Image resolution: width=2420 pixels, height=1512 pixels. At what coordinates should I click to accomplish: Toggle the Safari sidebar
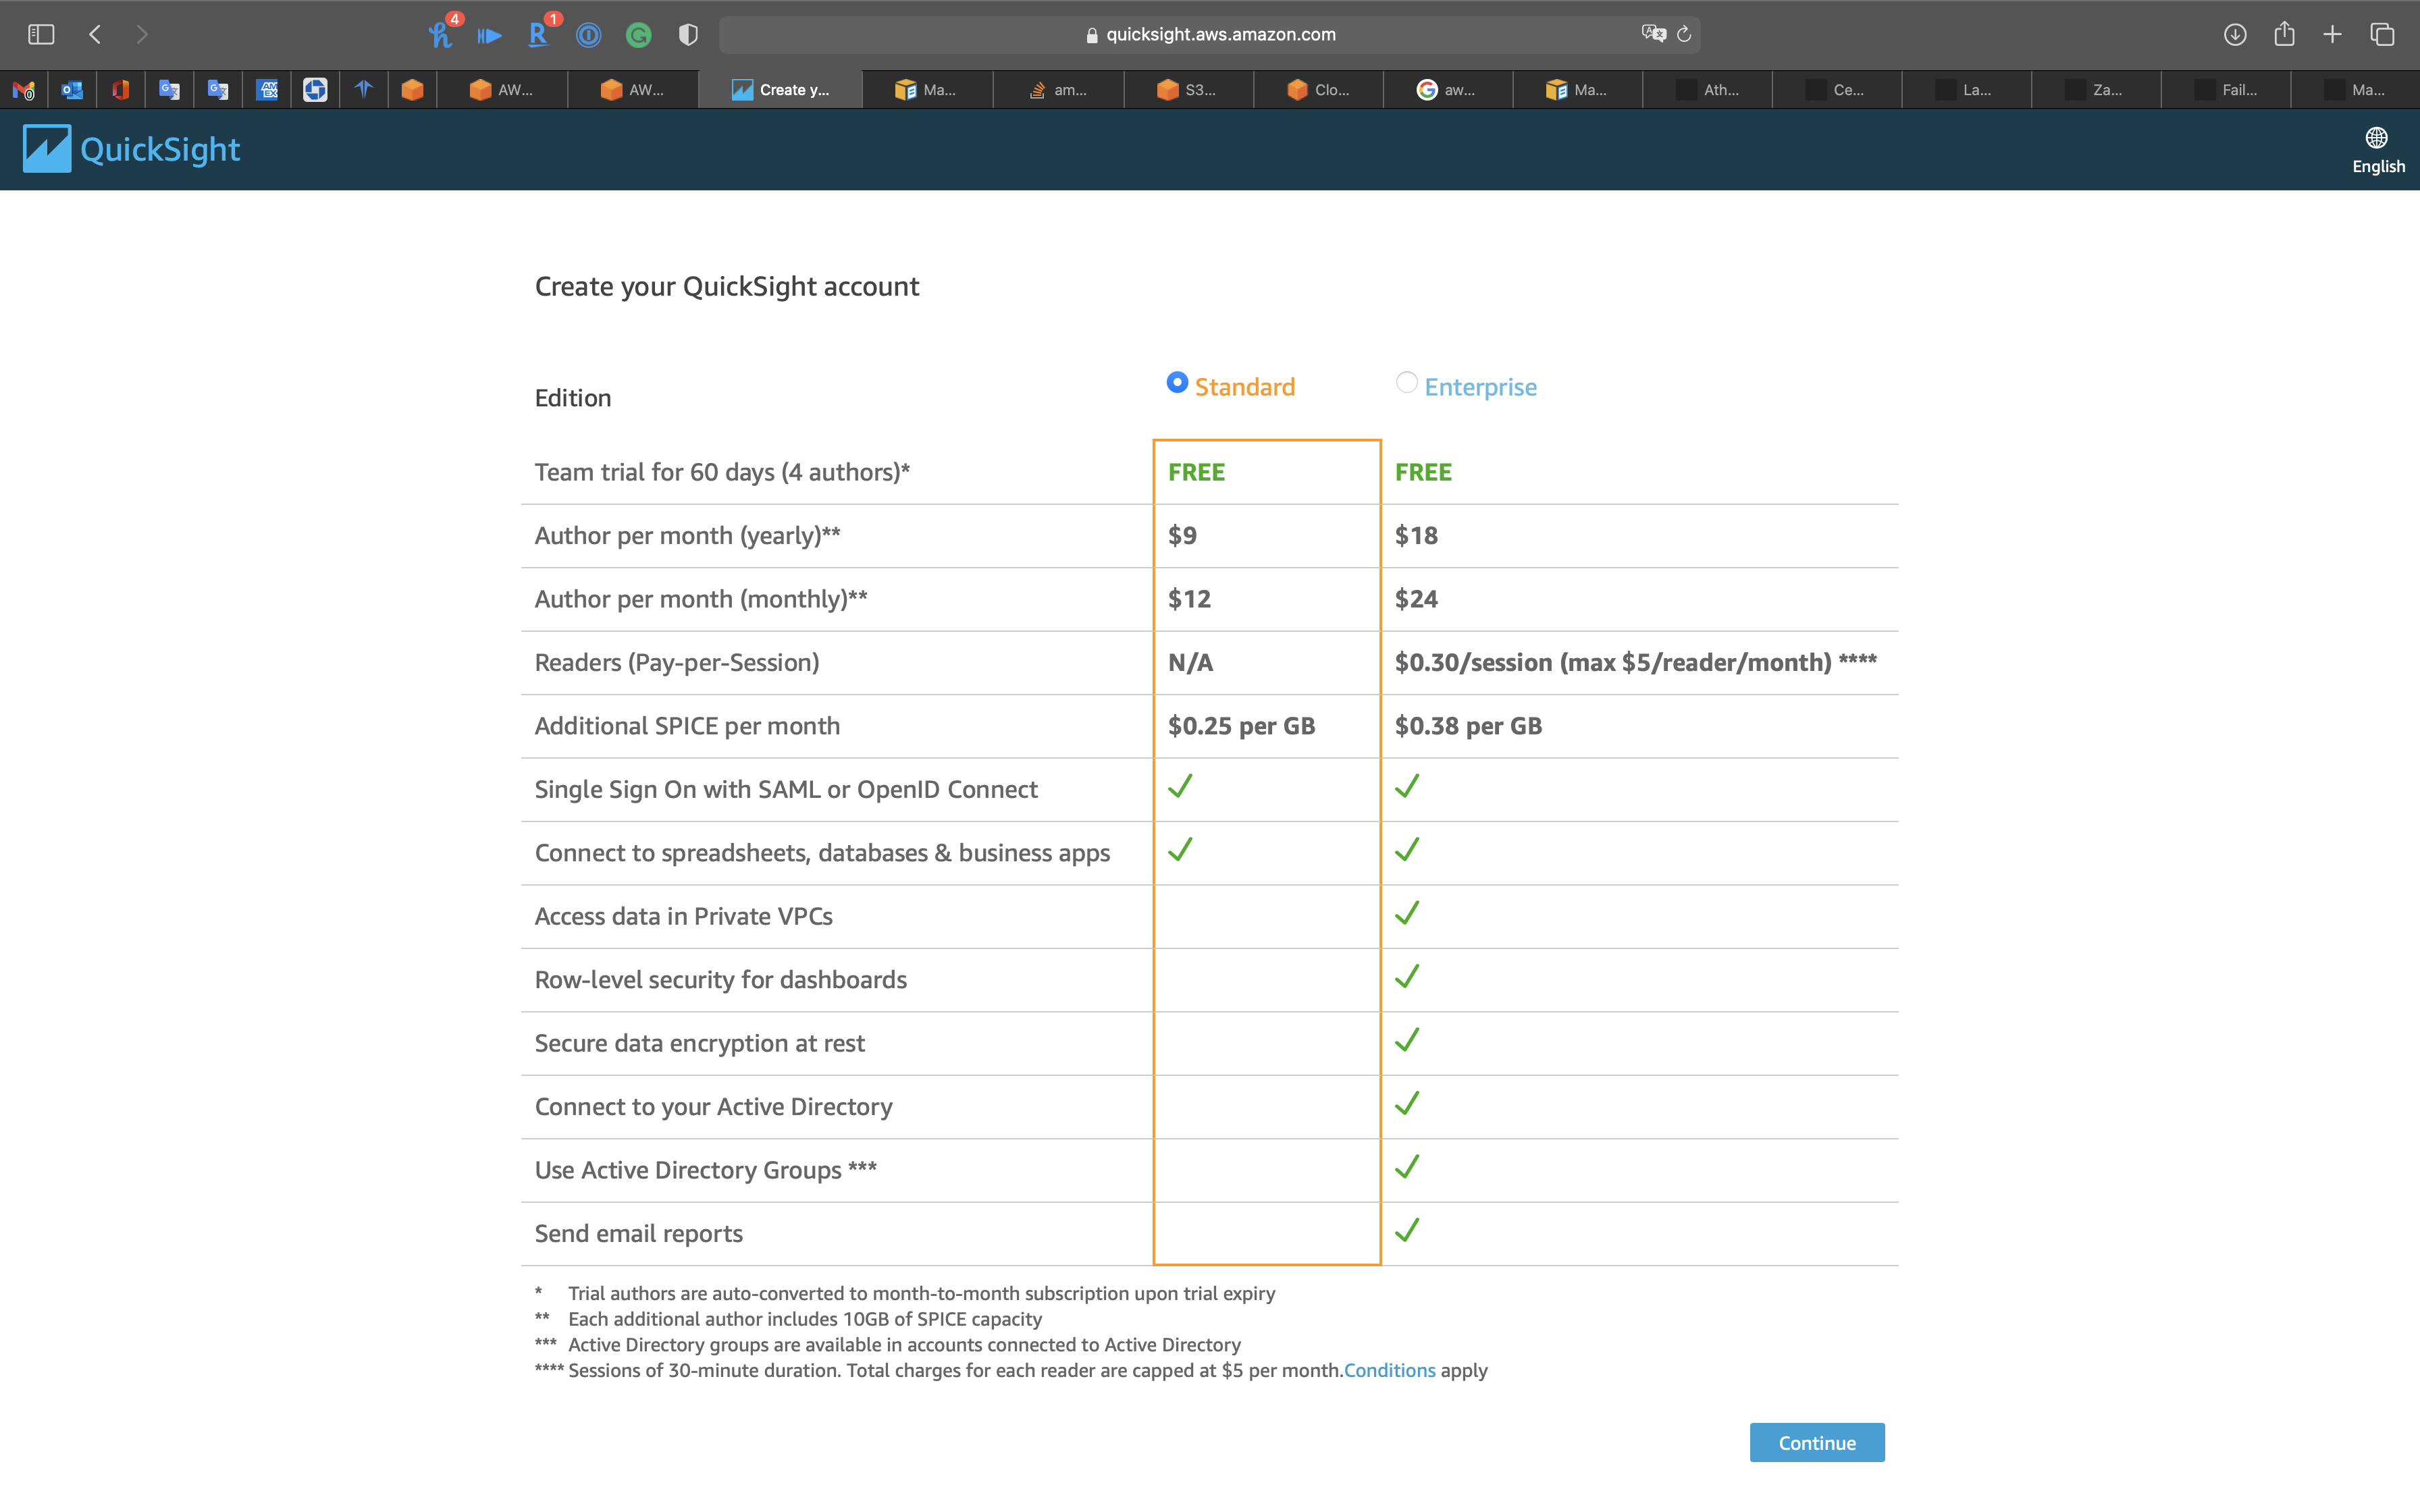click(41, 35)
